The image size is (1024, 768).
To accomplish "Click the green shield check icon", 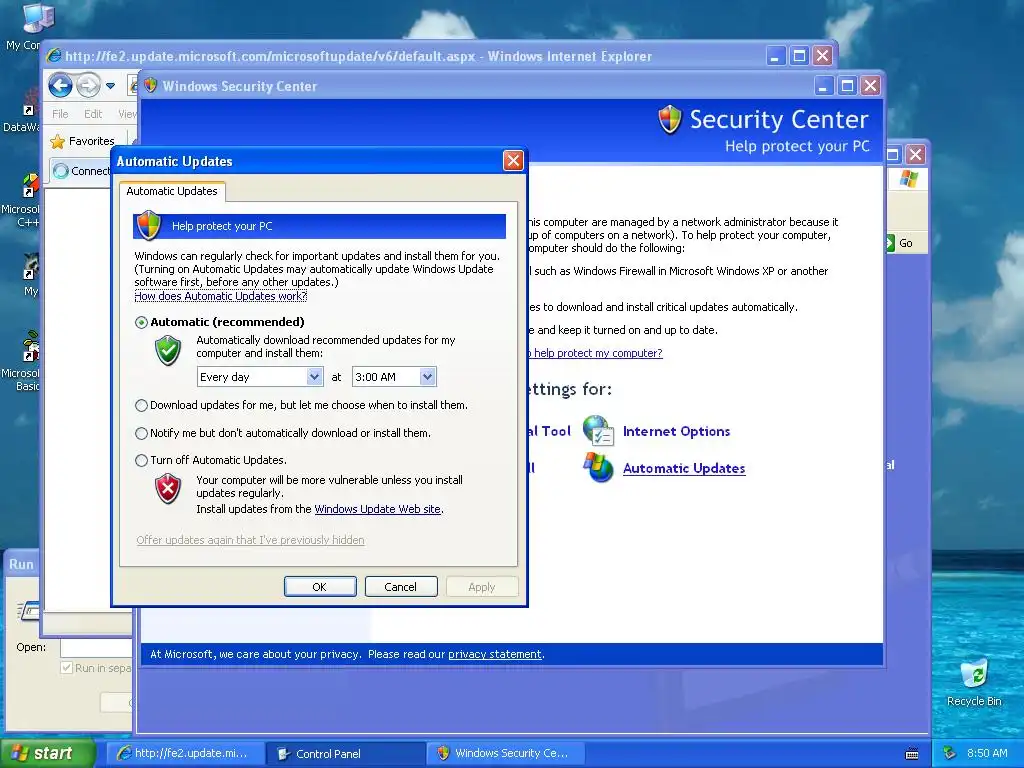I will 168,350.
